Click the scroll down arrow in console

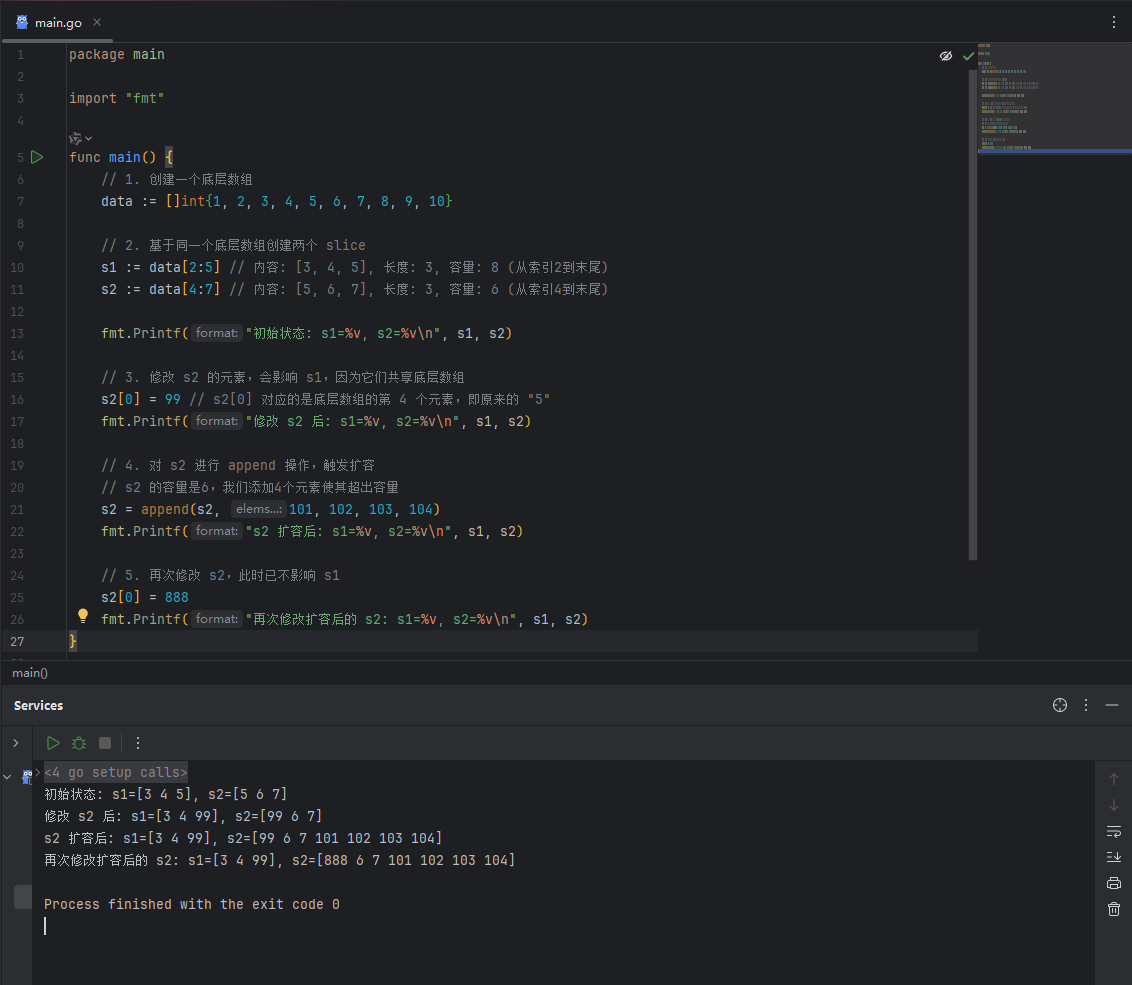[x=1114, y=805]
